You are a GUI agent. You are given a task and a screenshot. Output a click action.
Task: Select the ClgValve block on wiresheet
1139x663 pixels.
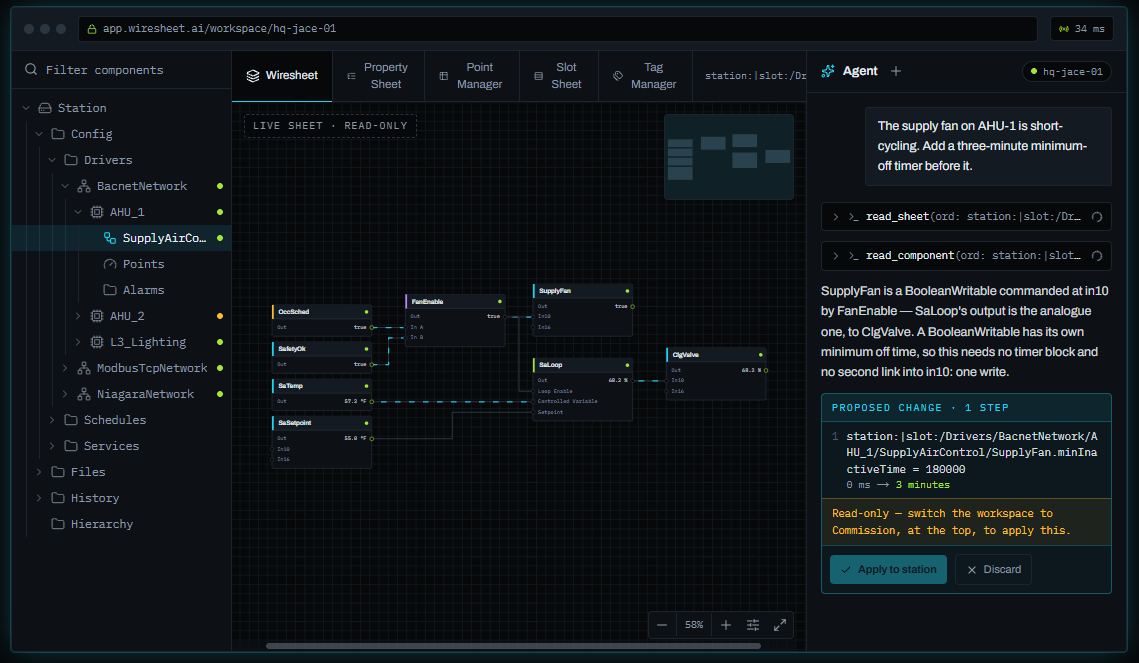(716, 374)
